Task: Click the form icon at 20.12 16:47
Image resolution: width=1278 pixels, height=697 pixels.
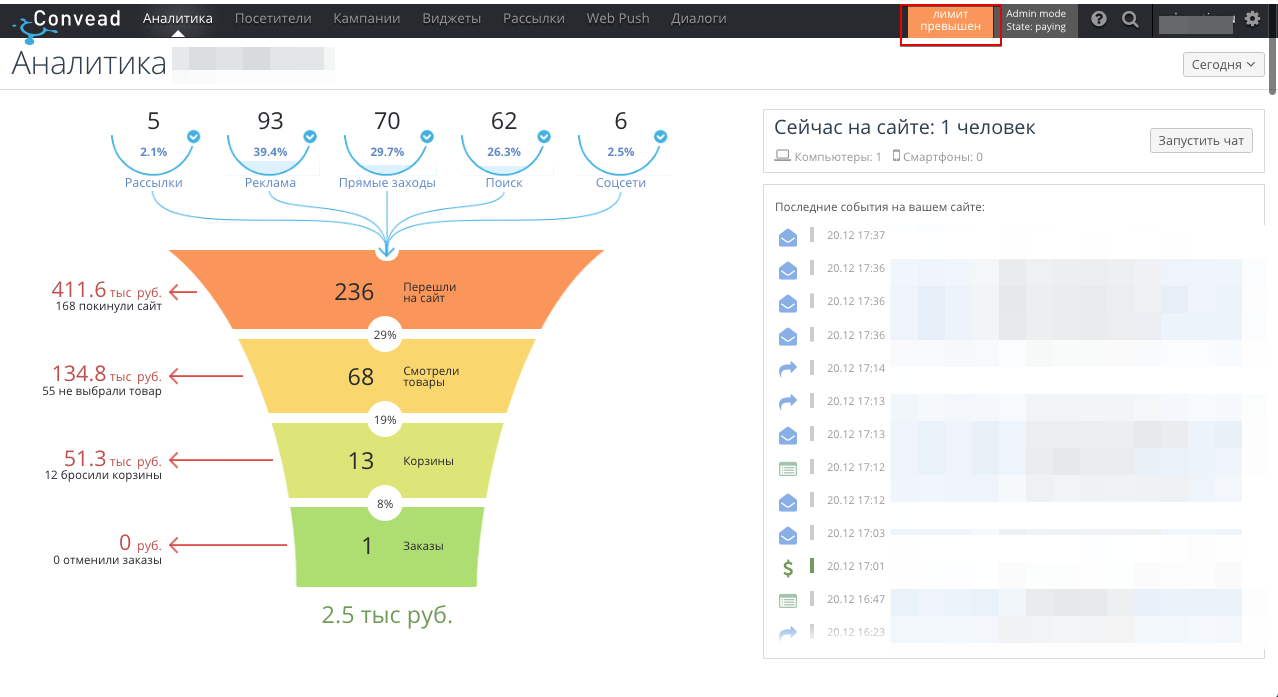Action: click(x=788, y=601)
